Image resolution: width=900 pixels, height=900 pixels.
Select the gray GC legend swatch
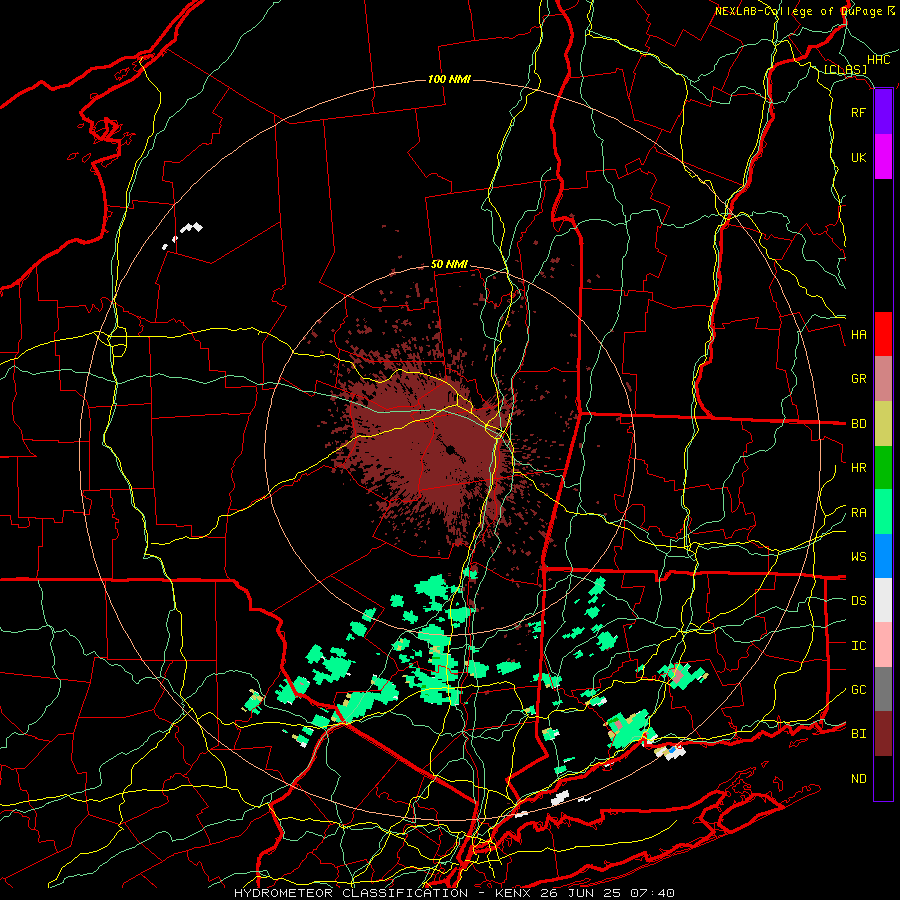tap(883, 689)
